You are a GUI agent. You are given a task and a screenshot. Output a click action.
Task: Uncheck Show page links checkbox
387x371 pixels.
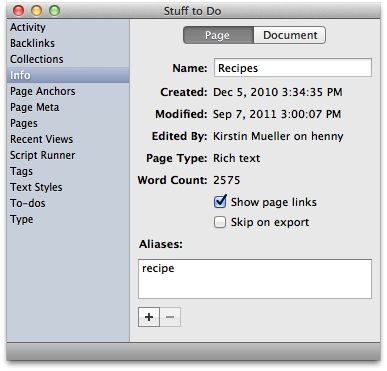(x=220, y=202)
